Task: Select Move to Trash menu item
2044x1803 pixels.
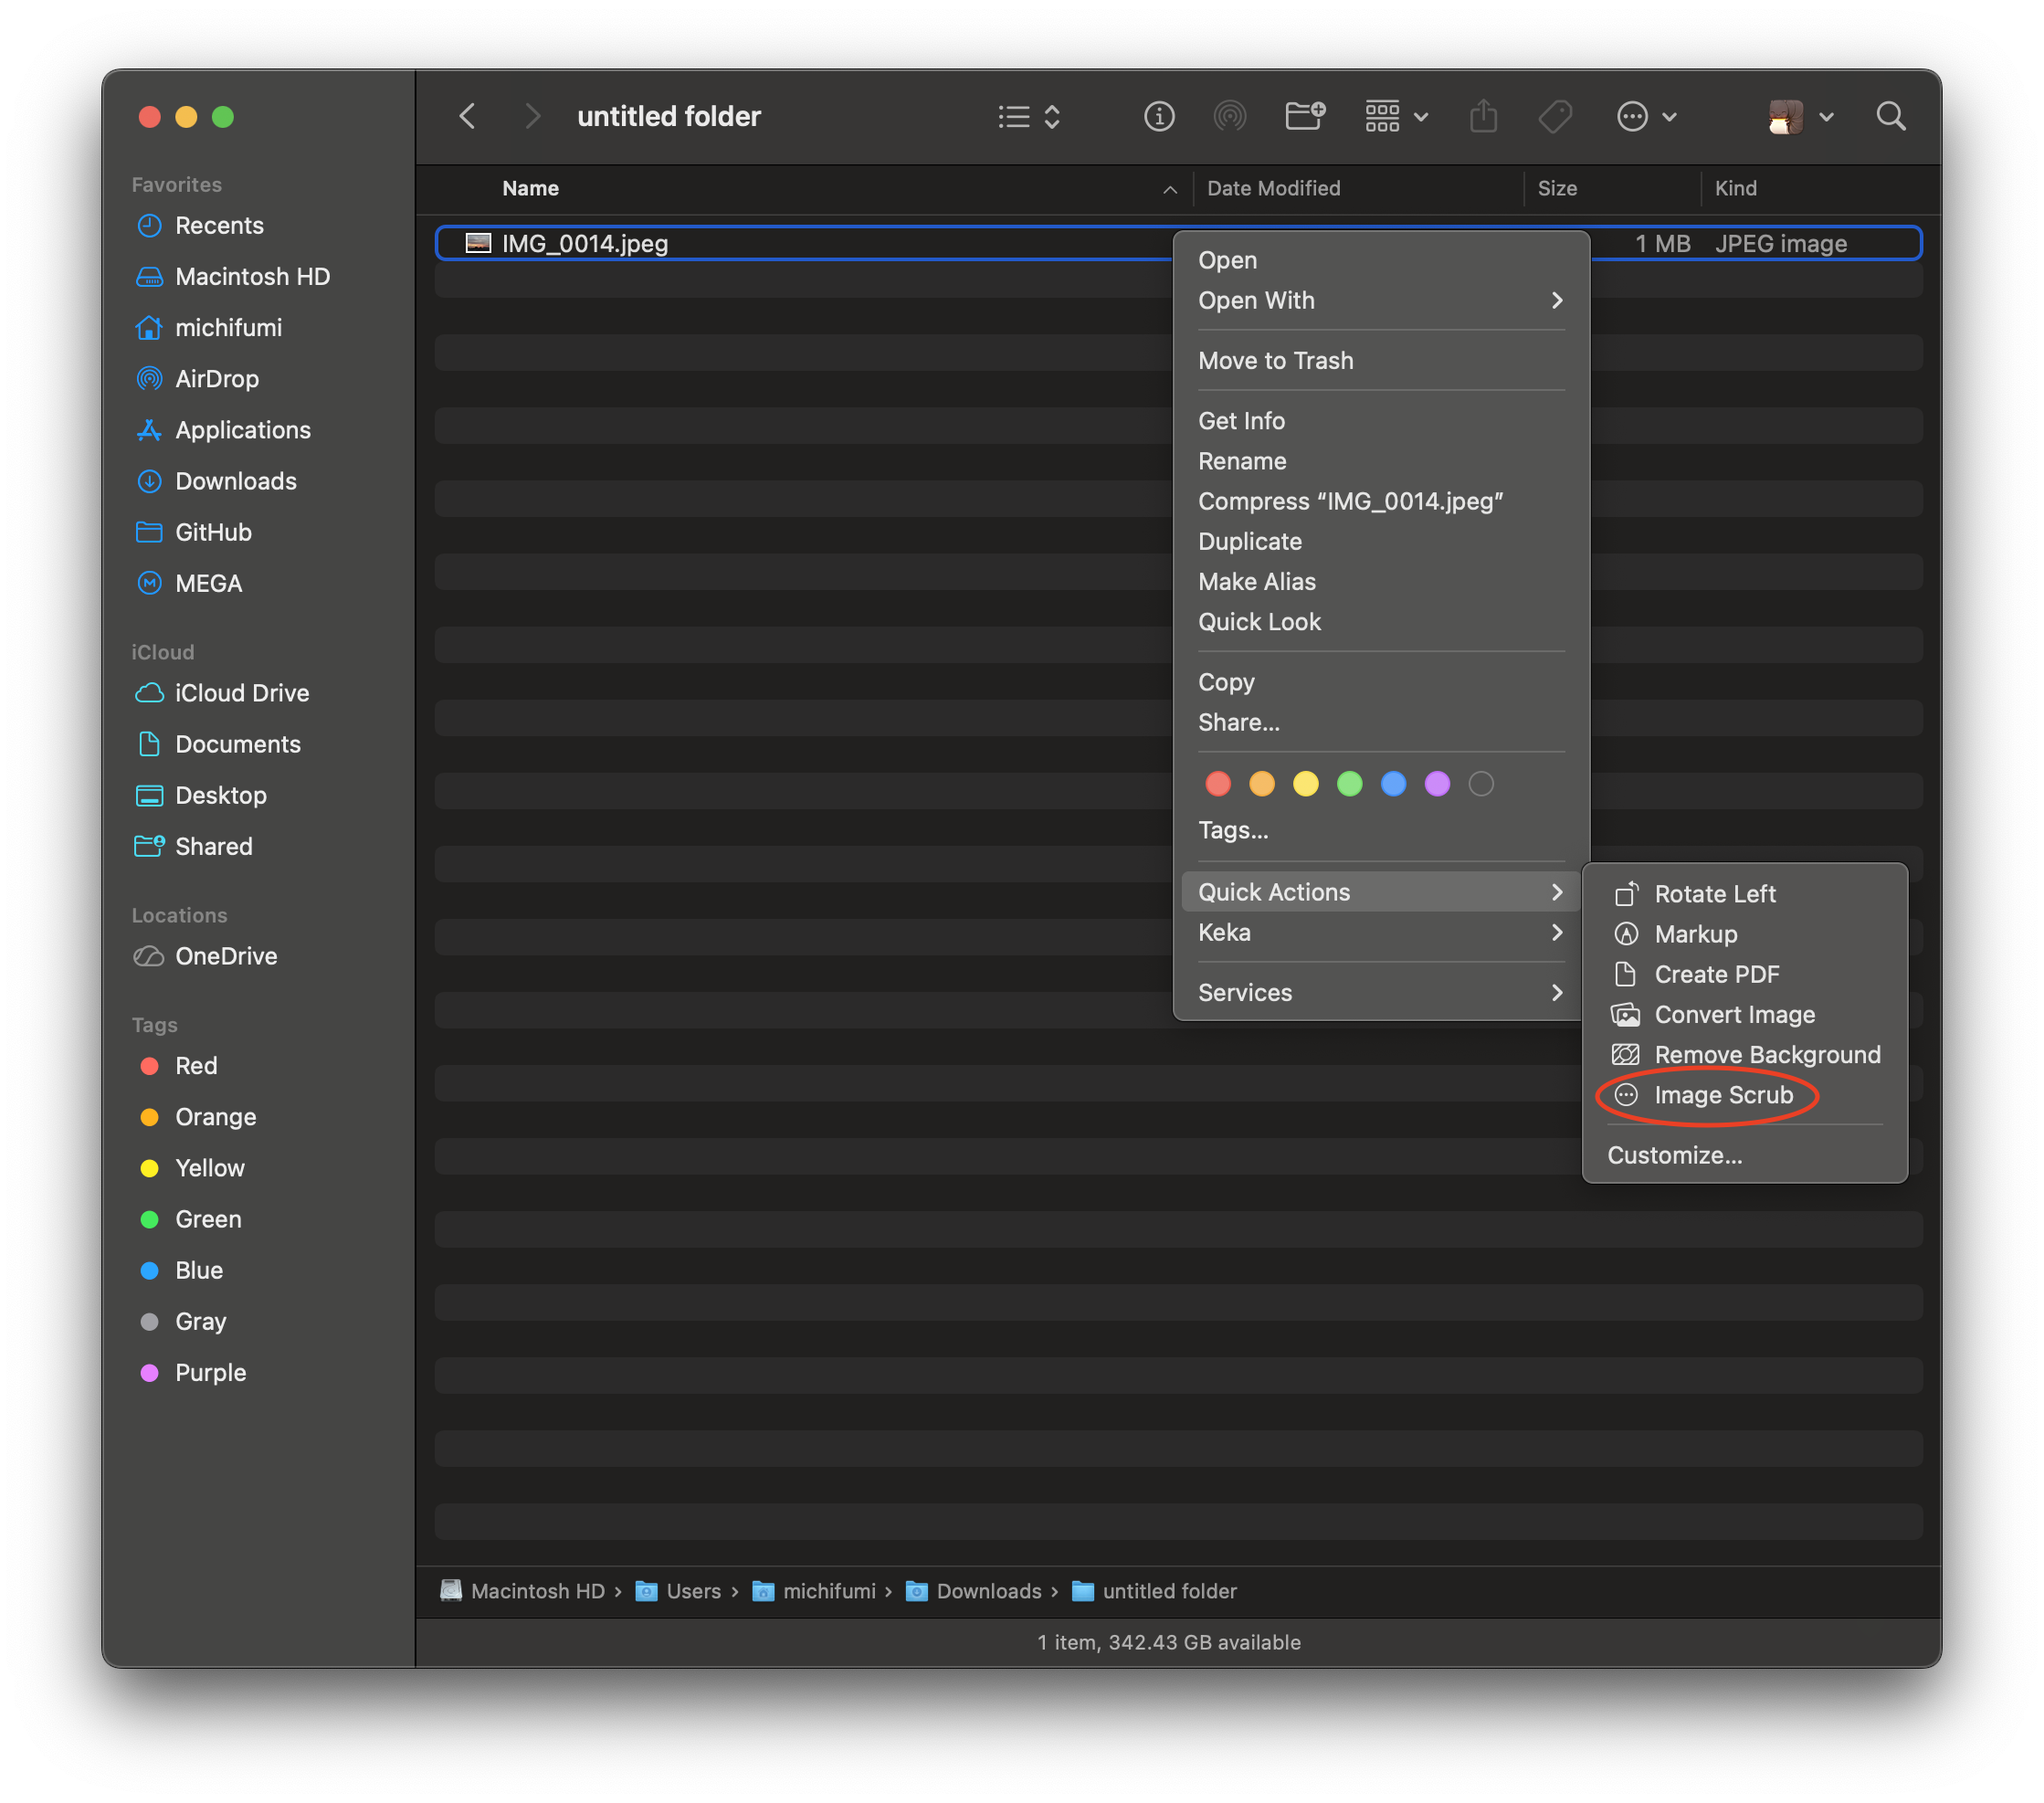Action: pyautogui.click(x=1275, y=360)
